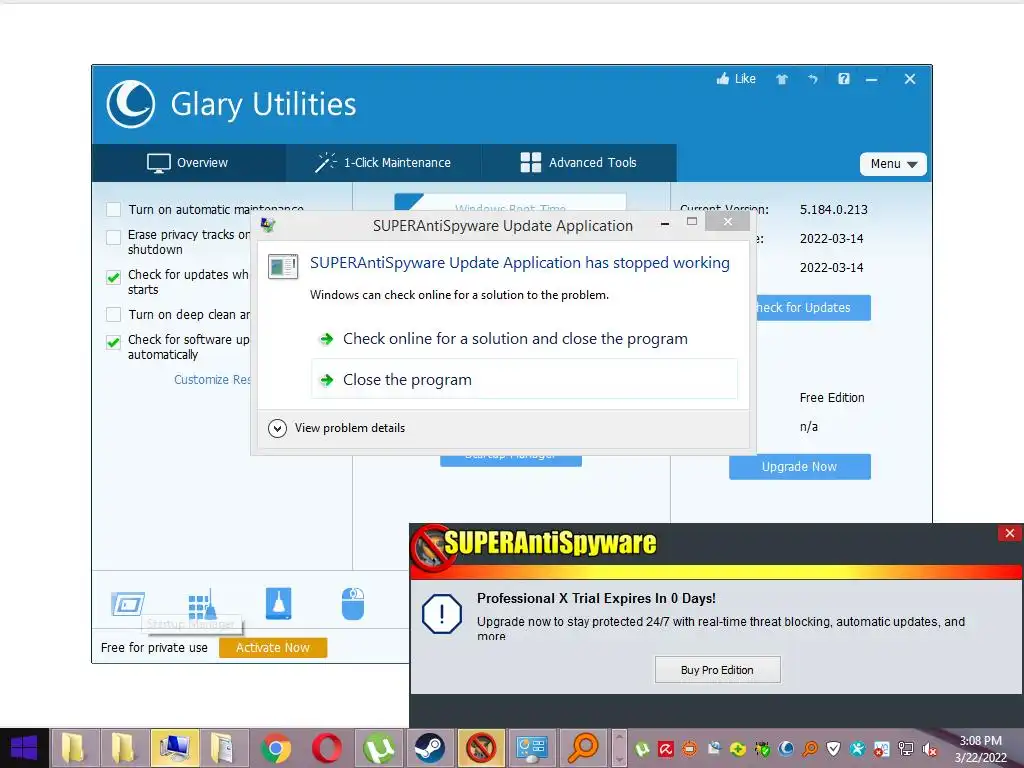Enable Turn on automatic maintenance checkbox

click(x=114, y=210)
